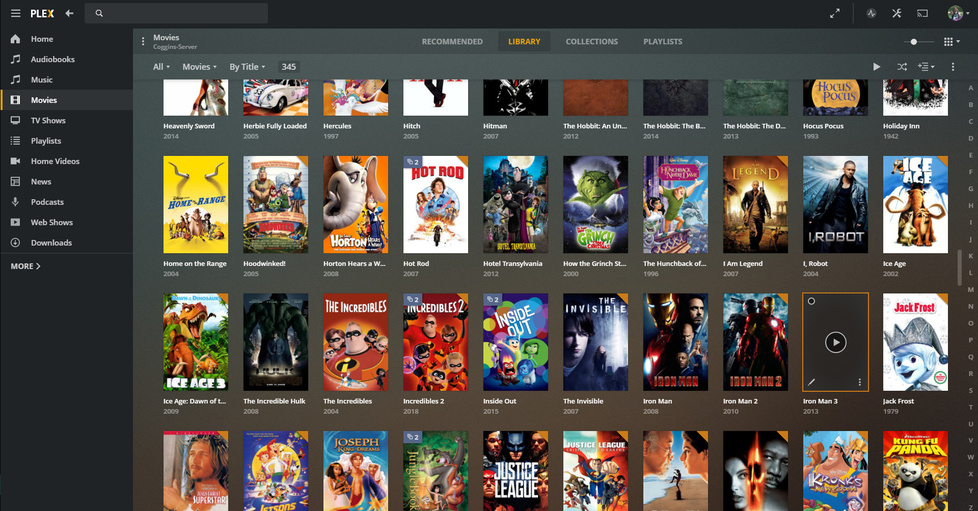
Task: Open the user avatar account menu
Action: pyautogui.click(x=957, y=13)
